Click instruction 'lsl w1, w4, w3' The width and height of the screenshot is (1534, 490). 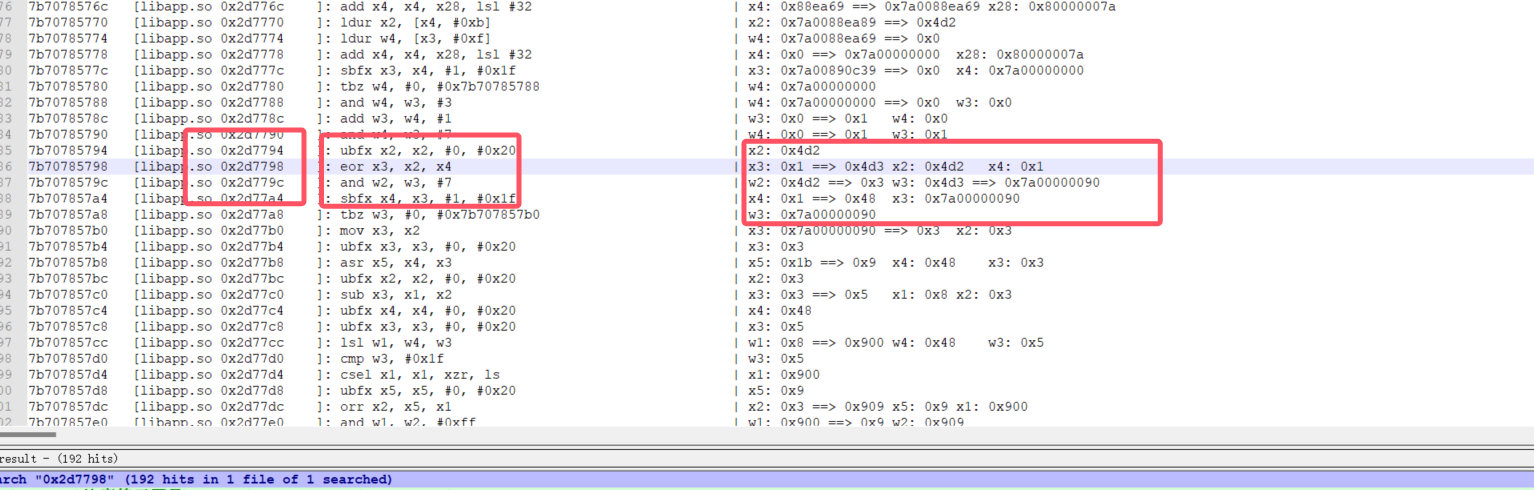point(396,342)
